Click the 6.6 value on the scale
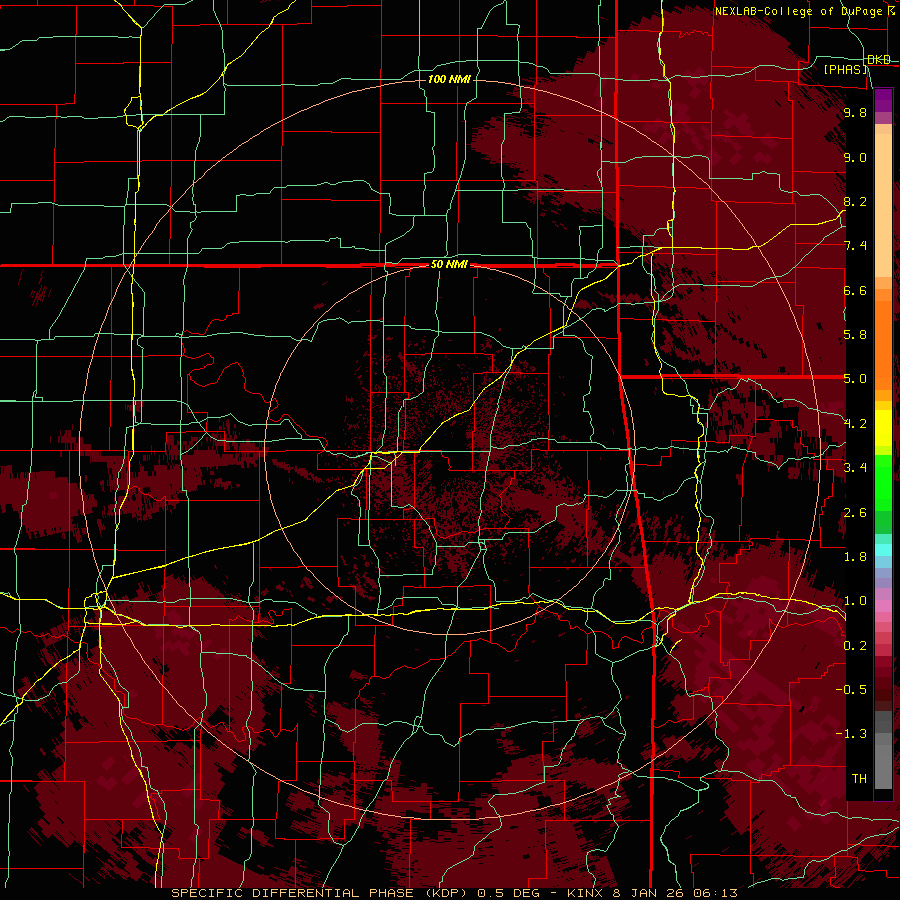The width and height of the screenshot is (900, 900). pos(855,290)
